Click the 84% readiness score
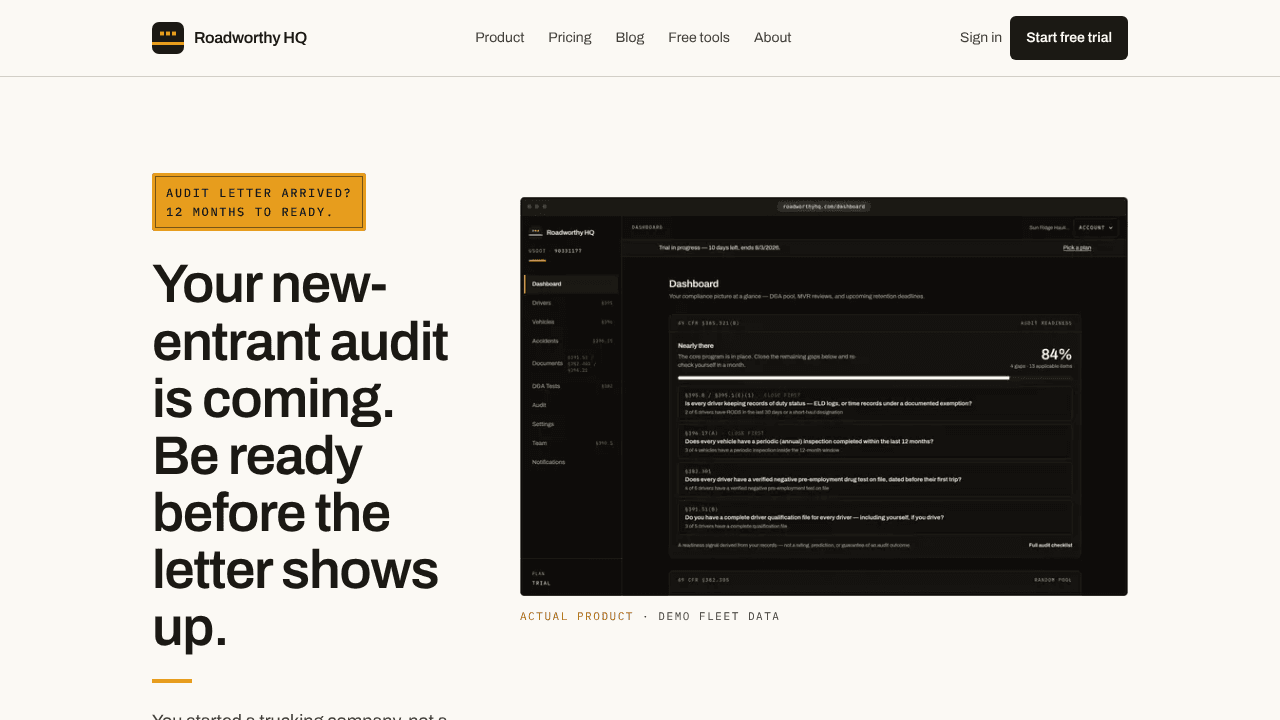 point(1056,354)
